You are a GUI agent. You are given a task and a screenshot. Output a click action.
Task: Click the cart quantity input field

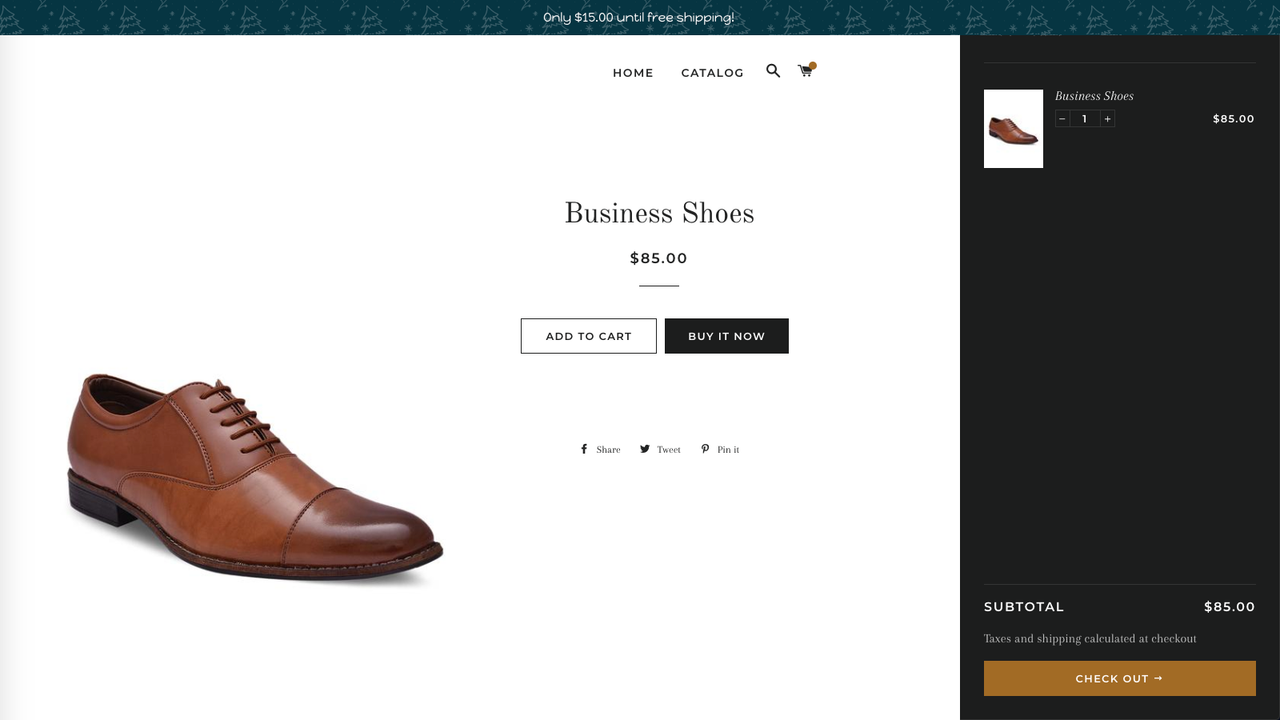[x=1085, y=119]
